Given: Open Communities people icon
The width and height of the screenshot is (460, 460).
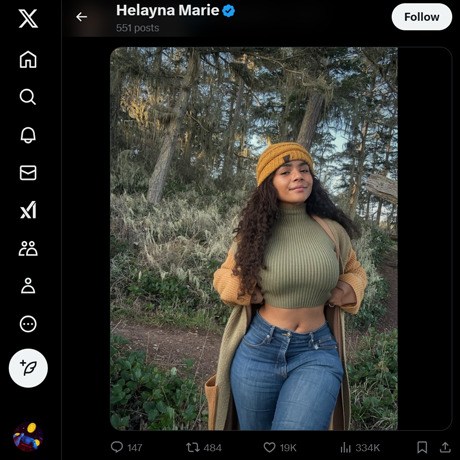Looking at the screenshot, I should tap(28, 248).
